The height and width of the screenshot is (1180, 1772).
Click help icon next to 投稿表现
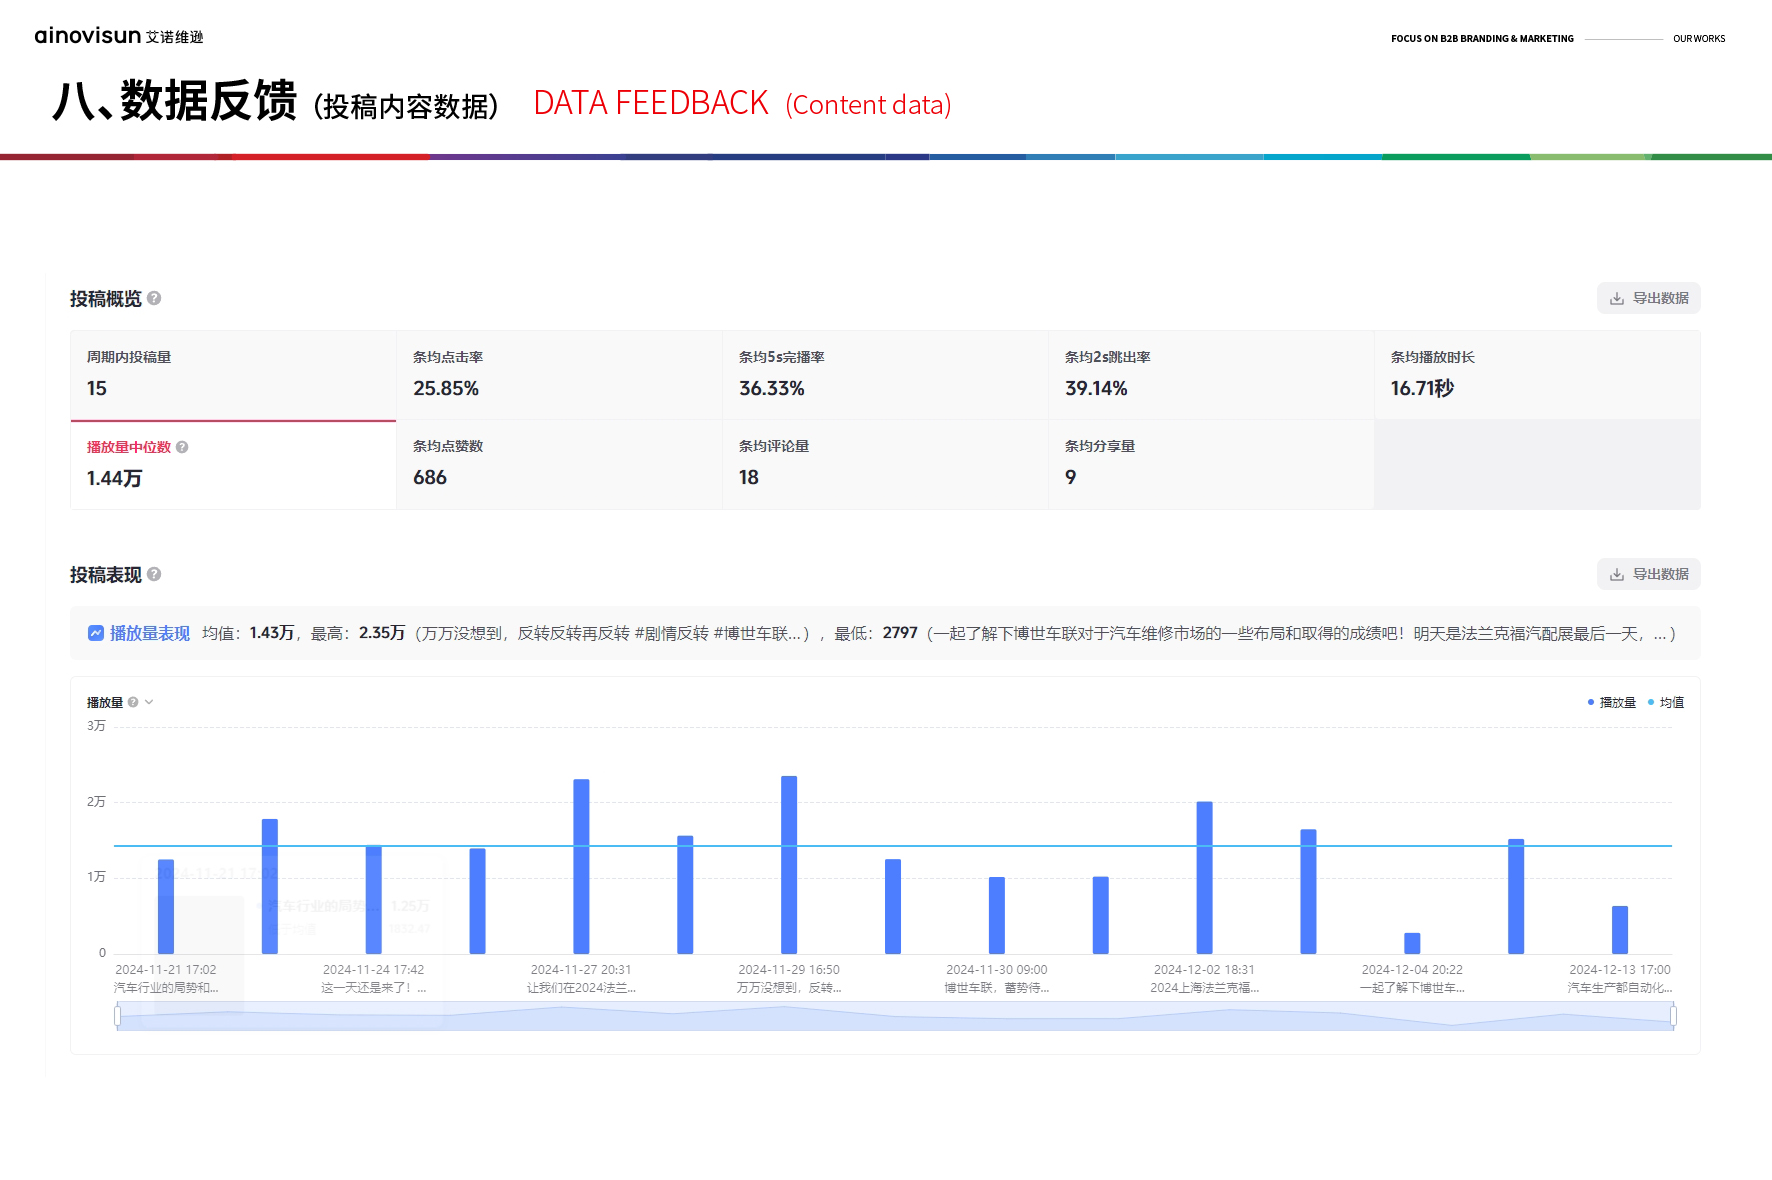coord(154,574)
